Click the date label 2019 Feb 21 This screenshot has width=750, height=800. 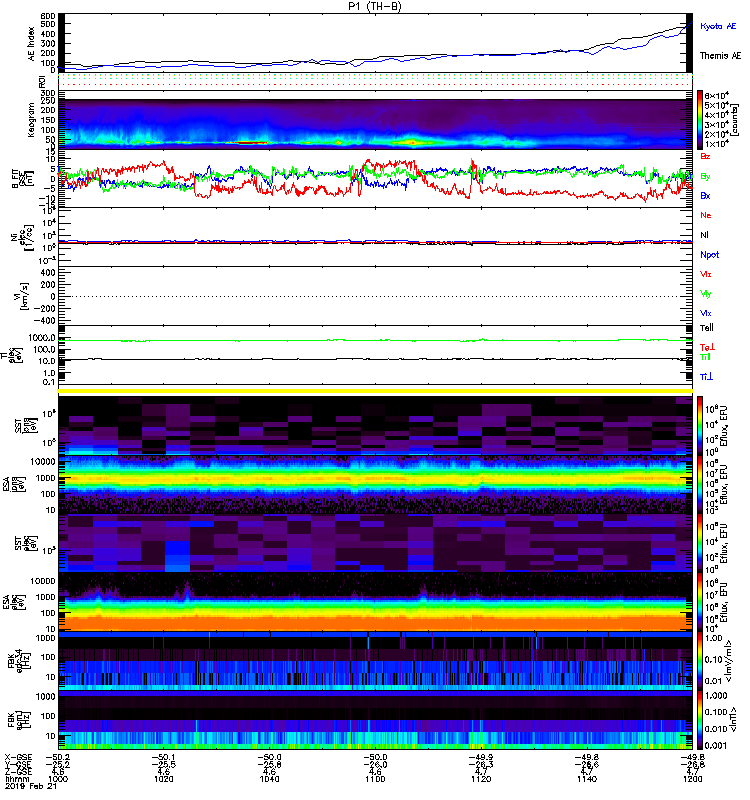31,786
